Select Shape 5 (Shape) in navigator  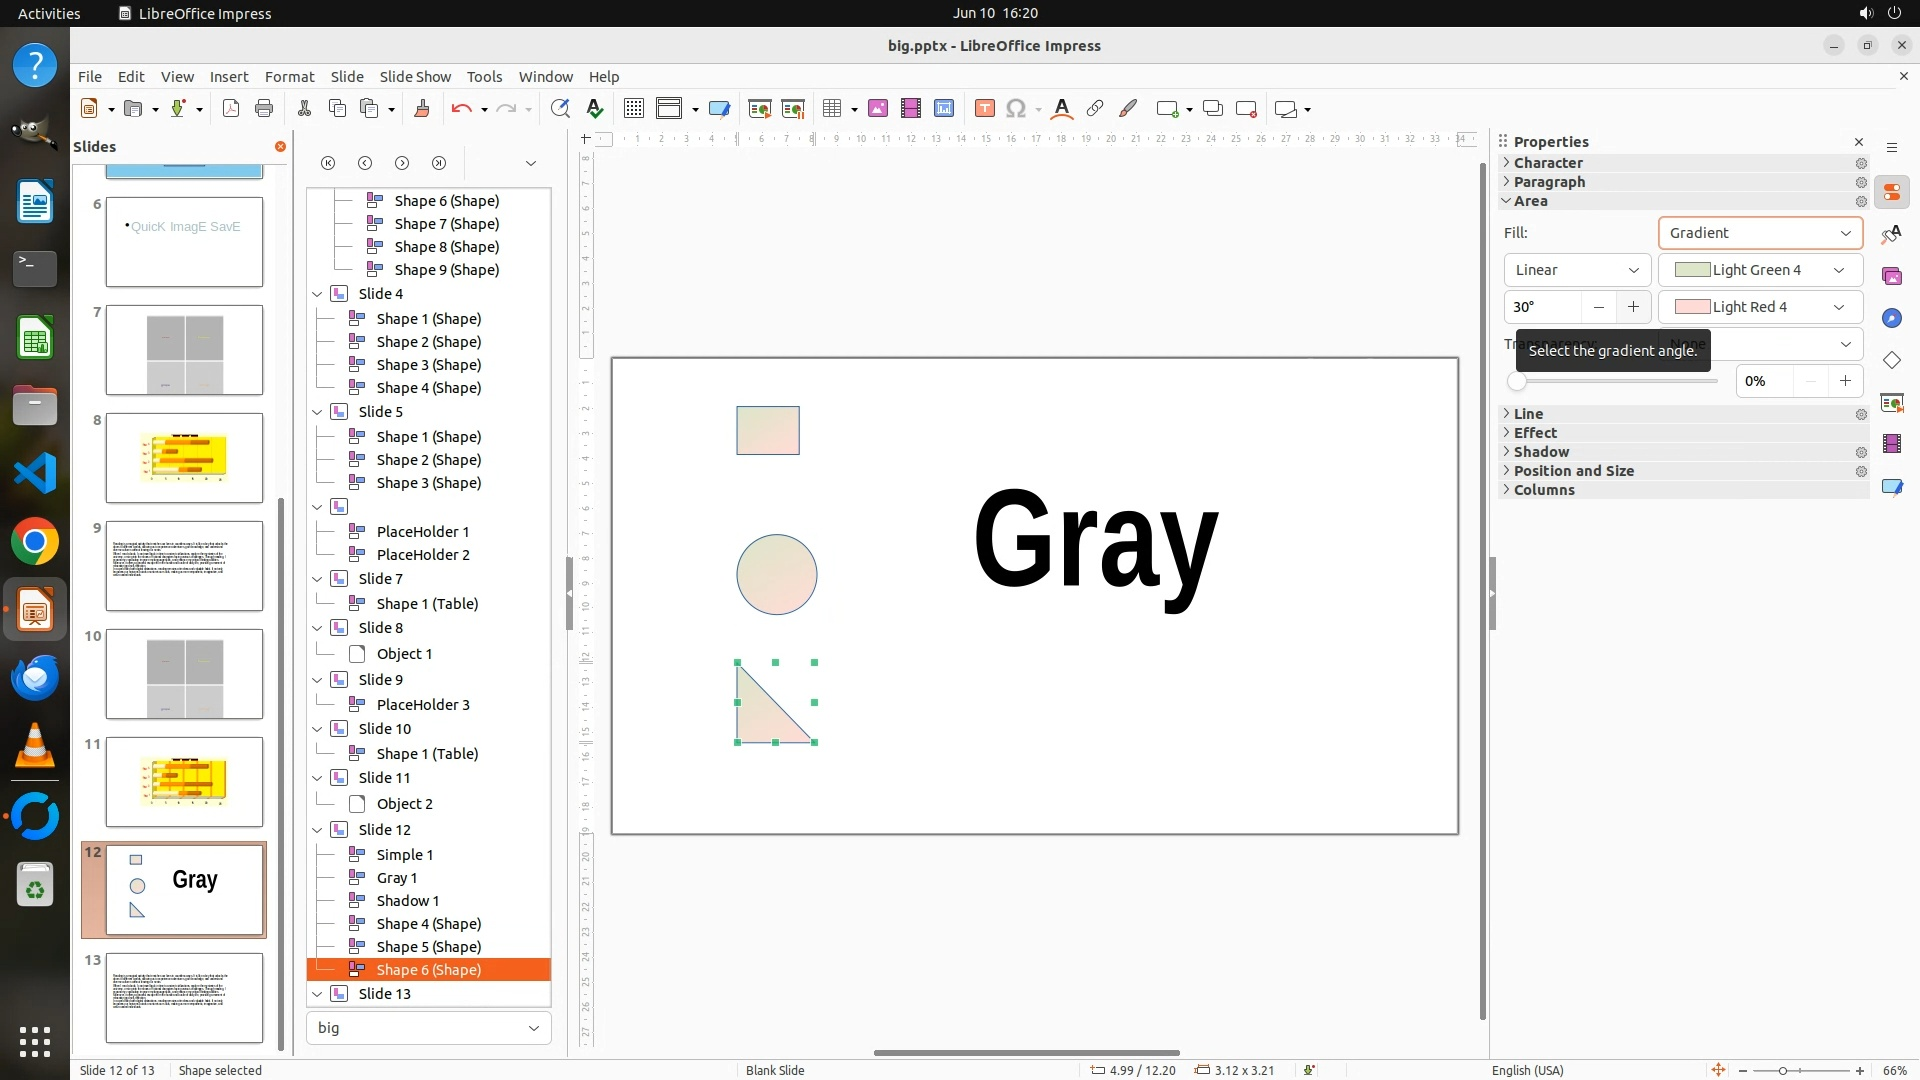click(x=428, y=947)
